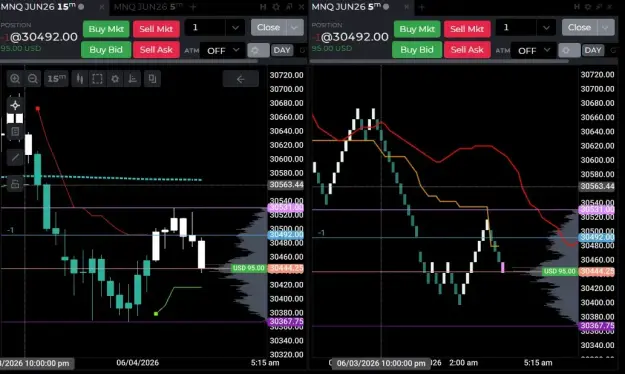
Task: Click quantity field in right panel
Action: tap(517, 28)
